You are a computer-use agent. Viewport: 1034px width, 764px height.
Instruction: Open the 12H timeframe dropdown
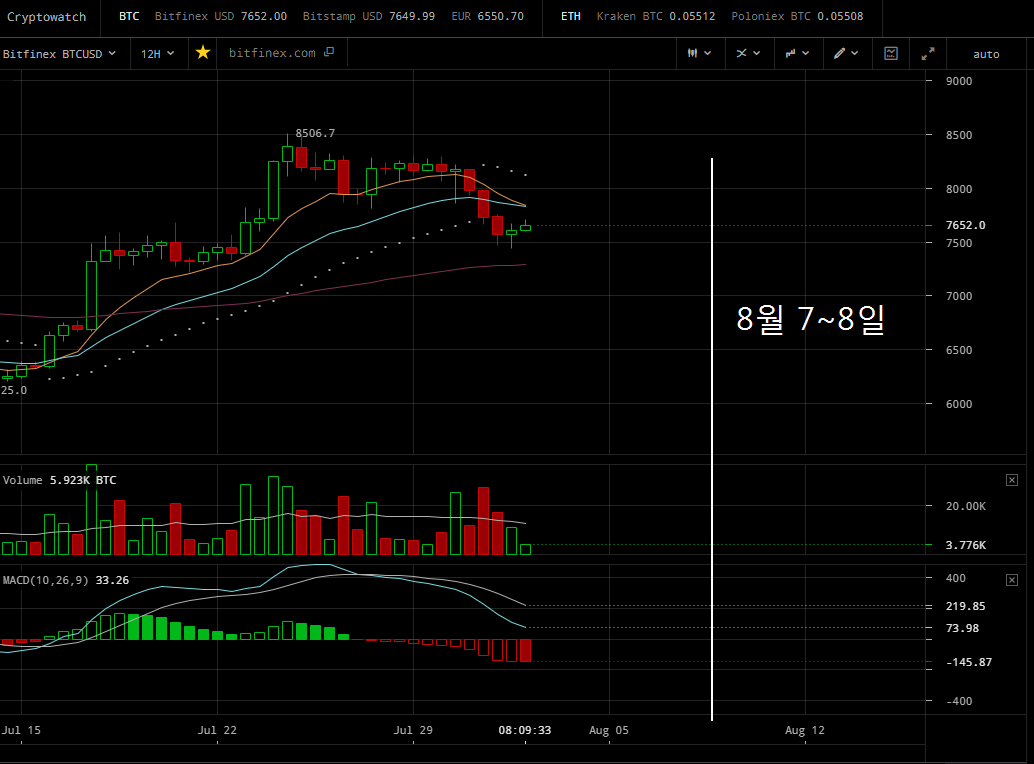pos(158,53)
